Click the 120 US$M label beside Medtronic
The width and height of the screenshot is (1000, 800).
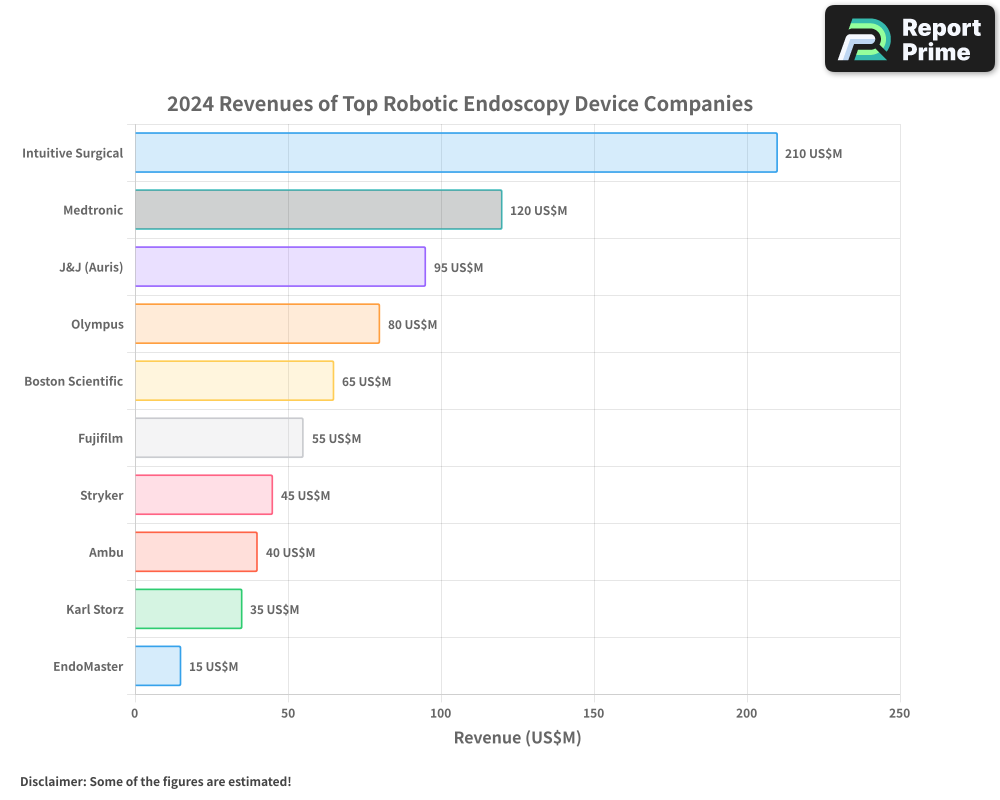point(537,211)
